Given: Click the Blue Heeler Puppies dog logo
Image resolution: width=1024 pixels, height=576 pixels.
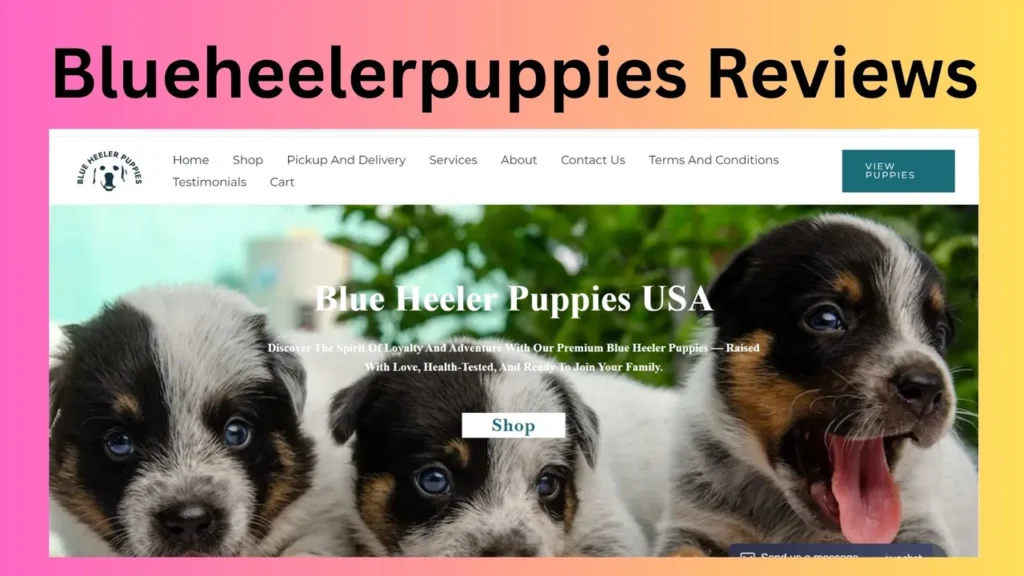Looking at the screenshot, I should pyautogui.click(x=109, y=170).
